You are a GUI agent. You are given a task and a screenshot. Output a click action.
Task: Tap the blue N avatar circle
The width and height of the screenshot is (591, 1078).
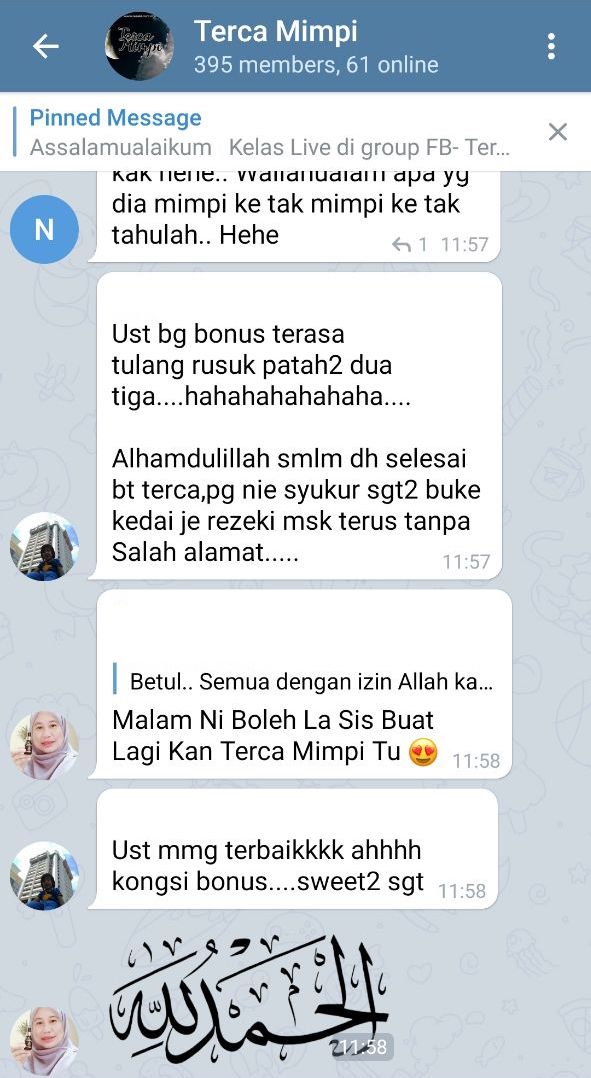44,230
